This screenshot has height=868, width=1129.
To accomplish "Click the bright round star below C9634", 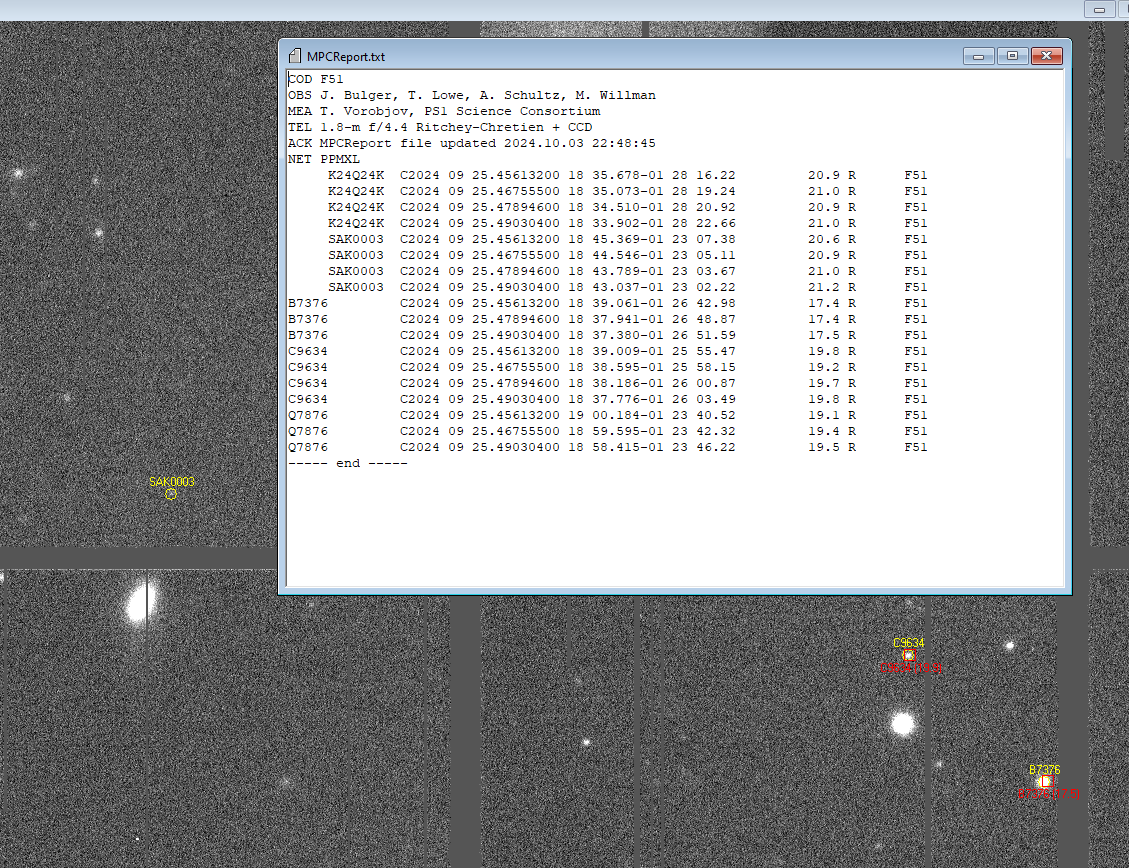I will 903,723.
